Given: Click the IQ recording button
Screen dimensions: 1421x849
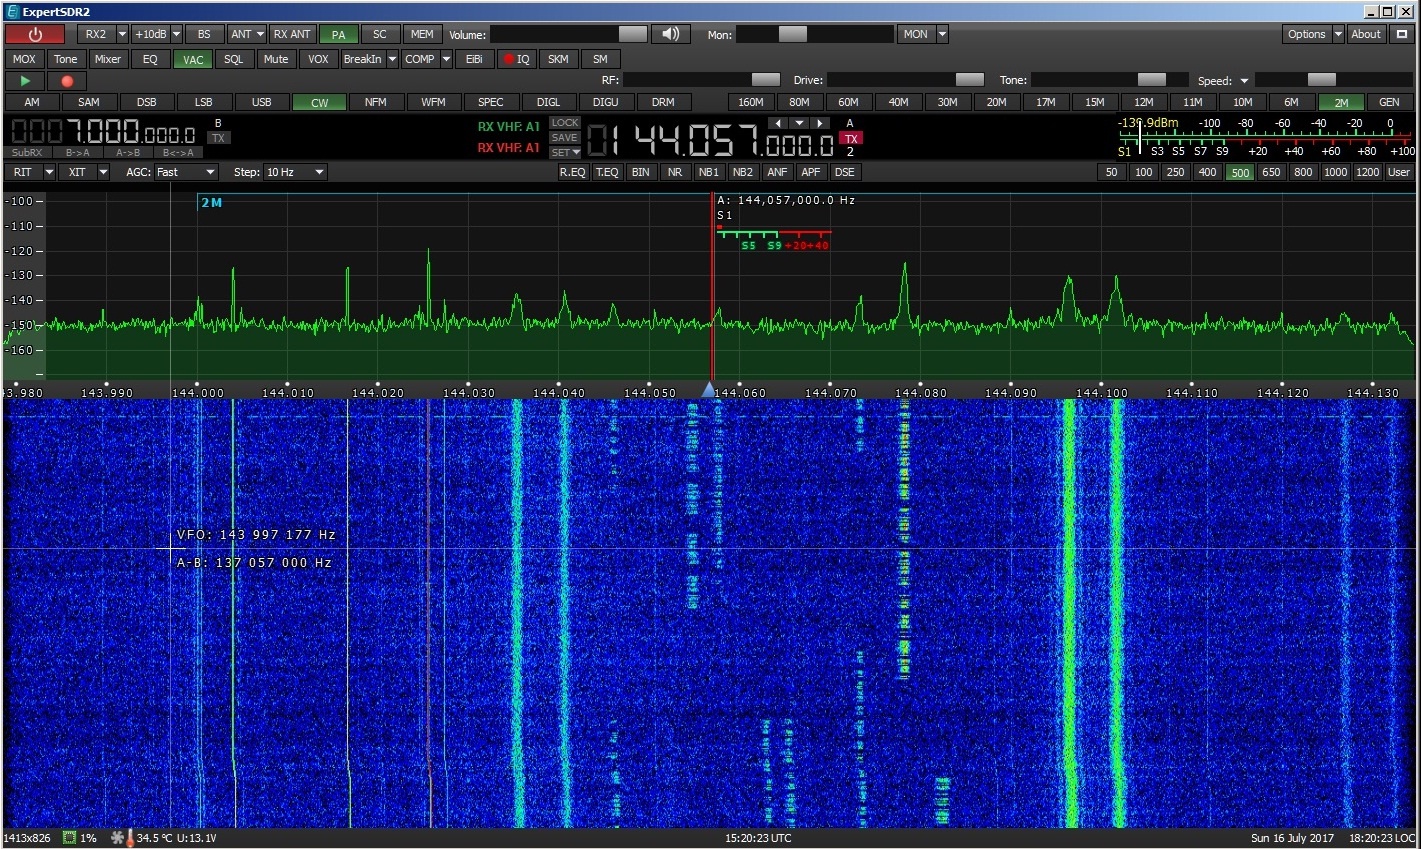Looking at the screenshot, I should [x=516, y=59].
